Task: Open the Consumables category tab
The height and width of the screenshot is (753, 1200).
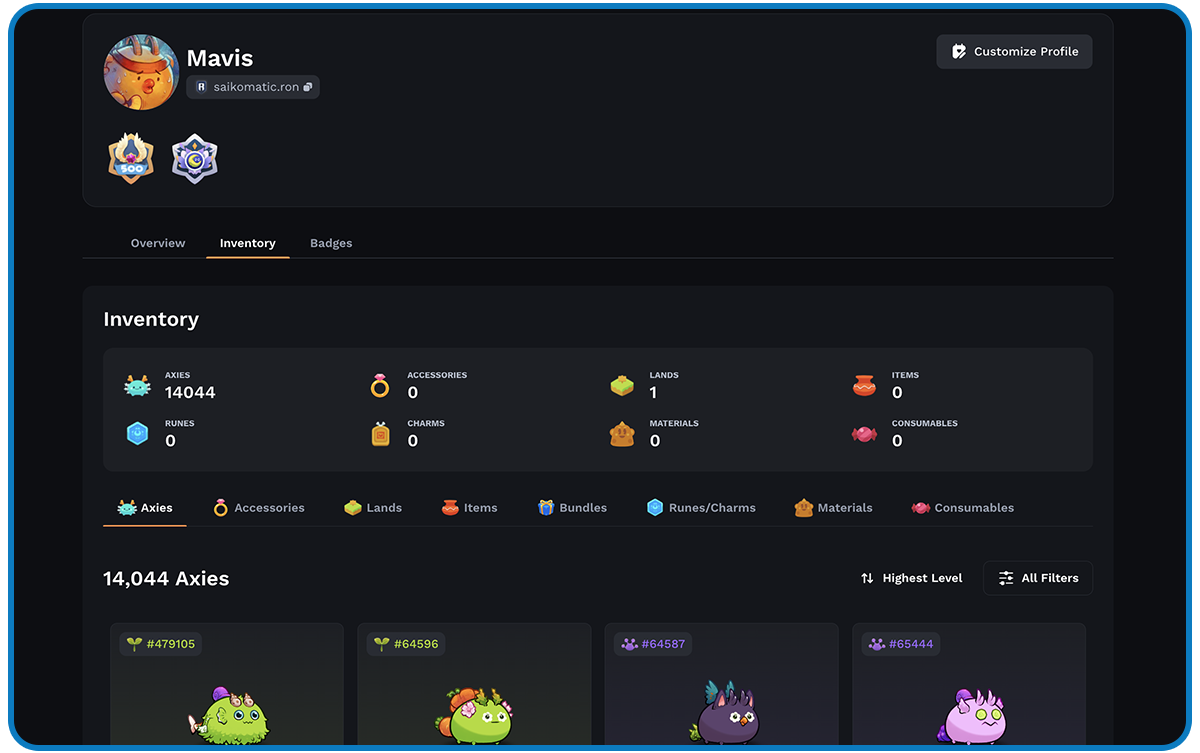Action: coord(962,508)
